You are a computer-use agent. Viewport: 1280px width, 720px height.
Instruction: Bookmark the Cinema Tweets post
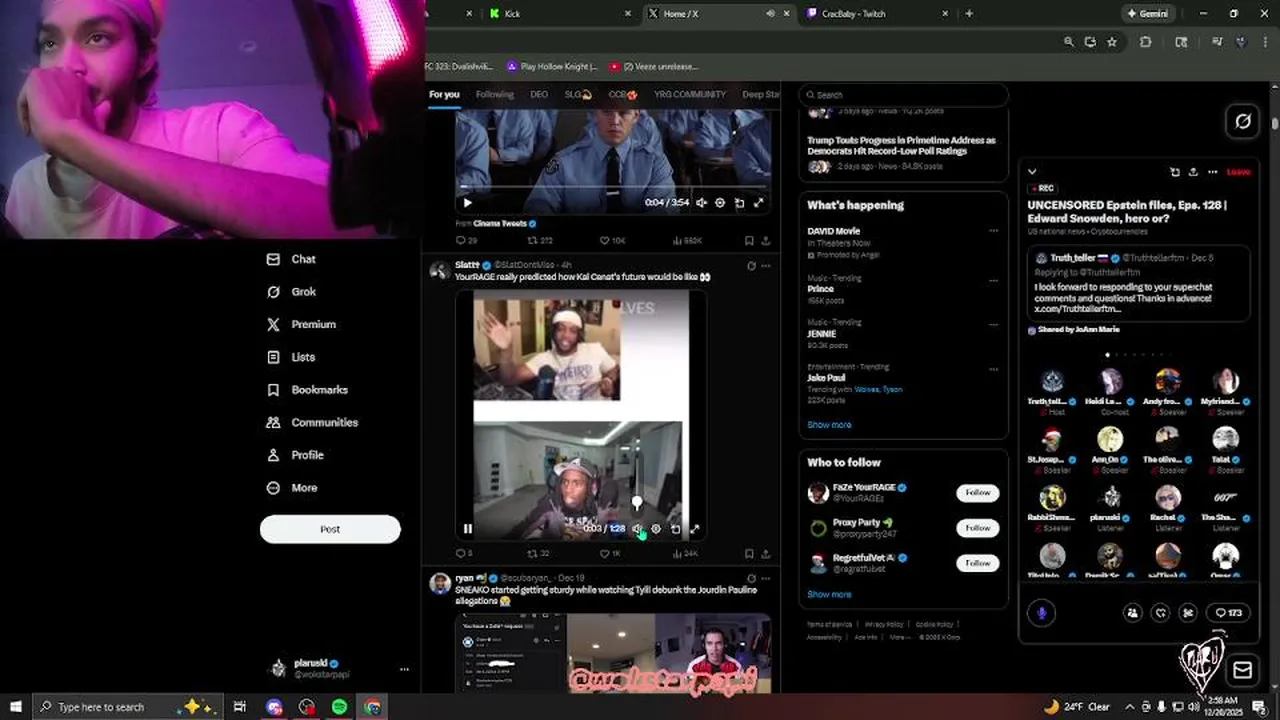(x=749, y=241)
